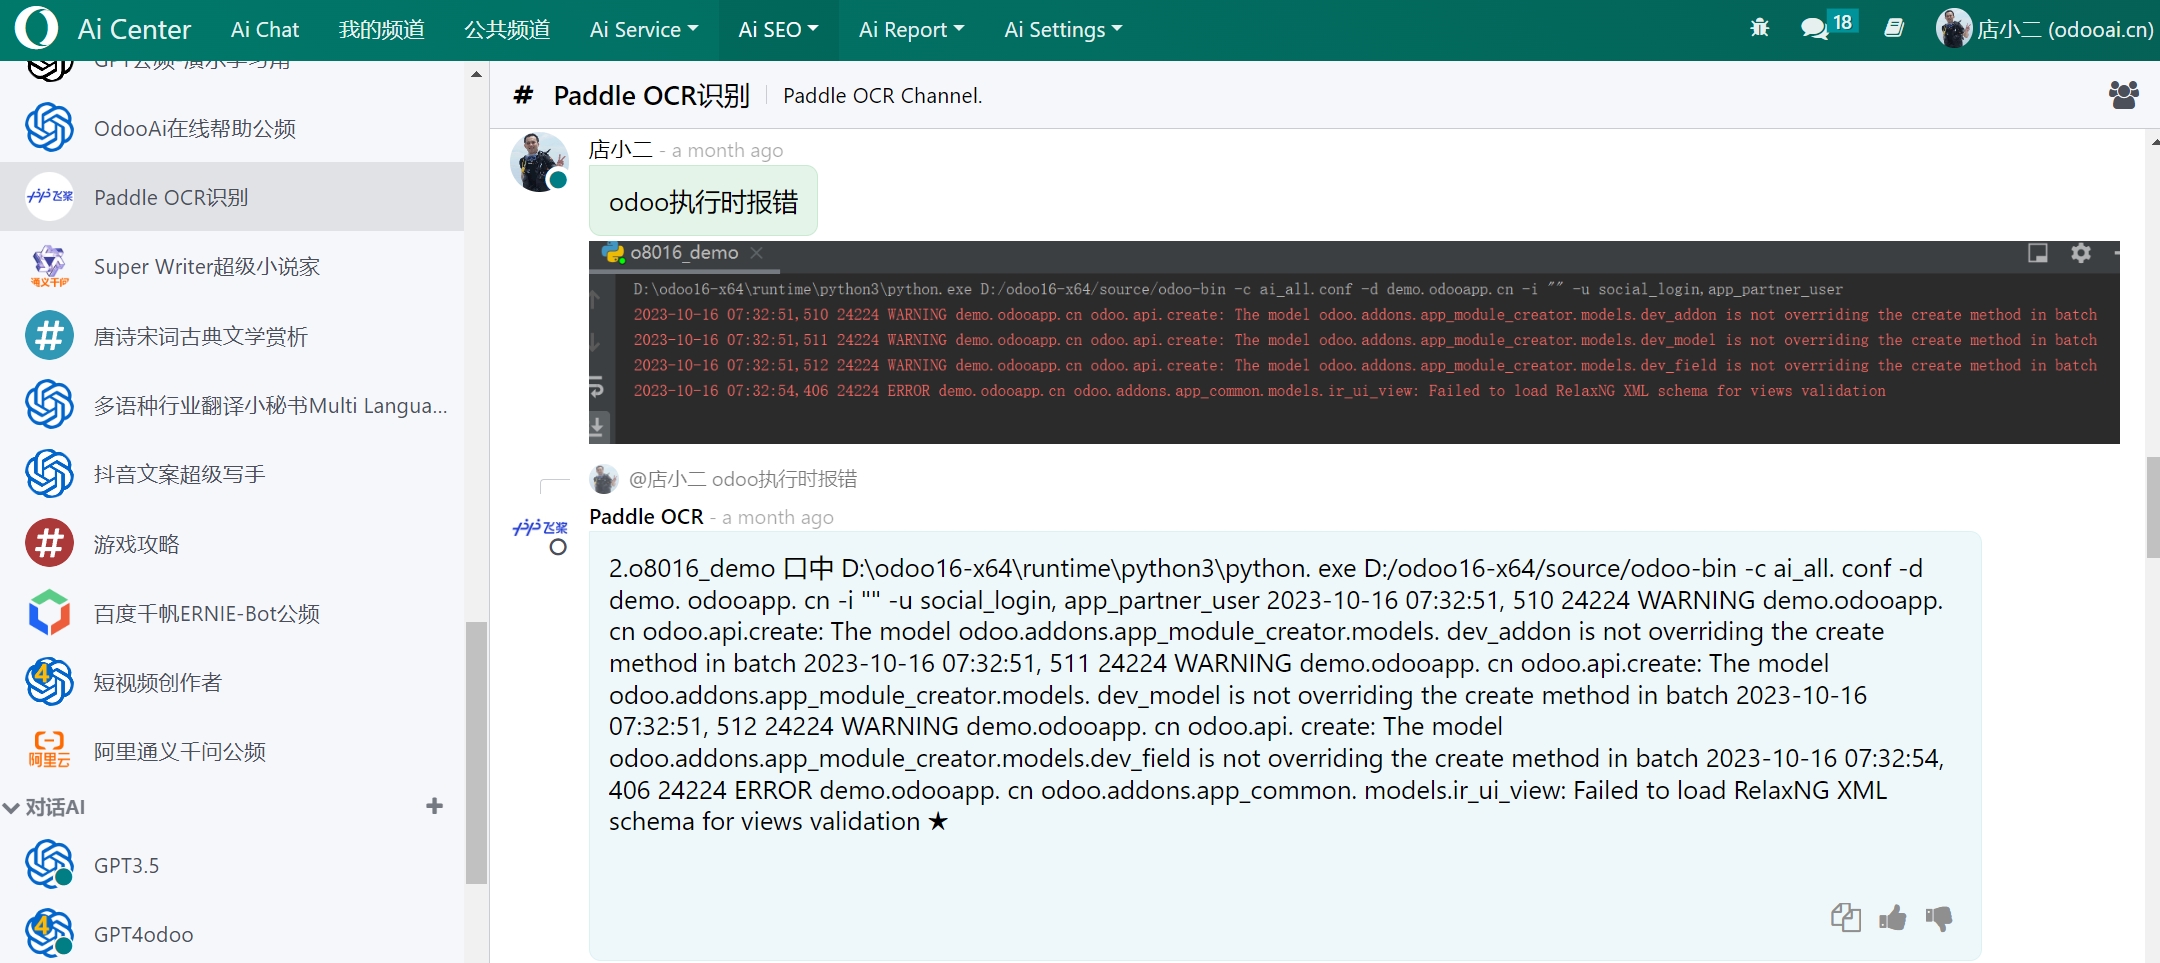Click the GPT3.5 avatar icon
The height and width of the screenshot is (963, 2160).
tap(50, 865)
